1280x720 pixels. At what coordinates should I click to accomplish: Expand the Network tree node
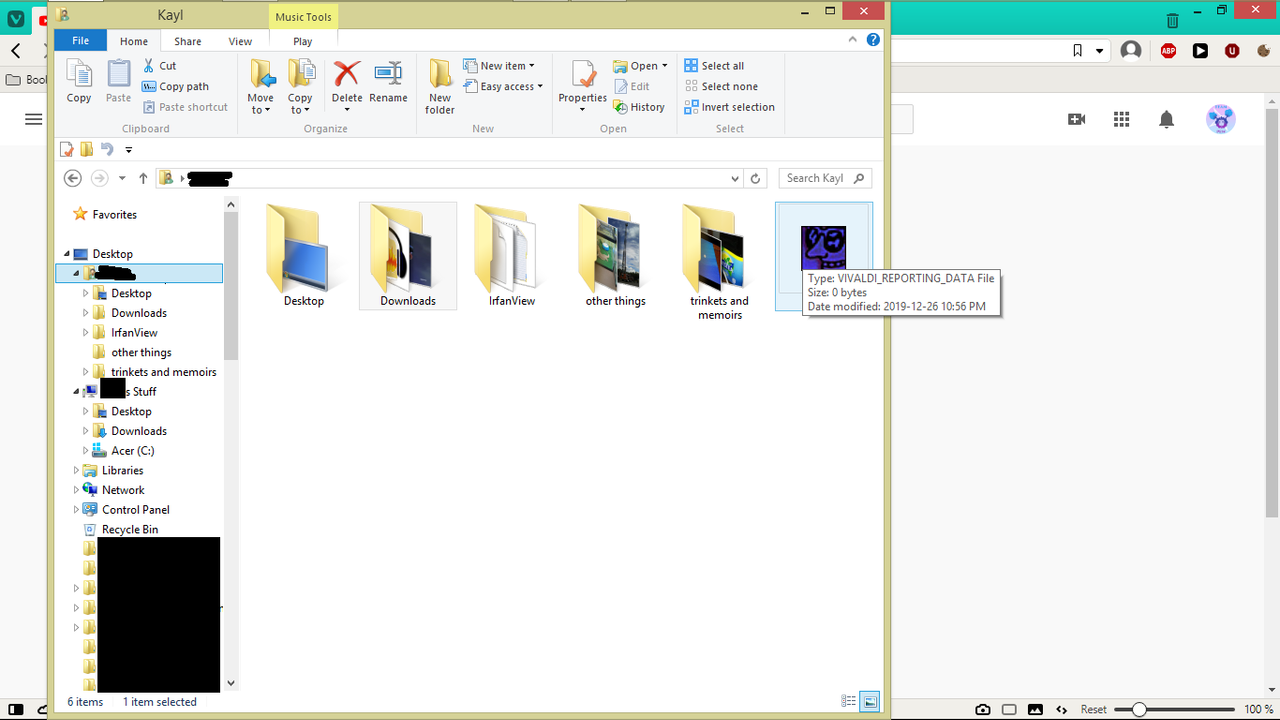[x=76, y=490]
